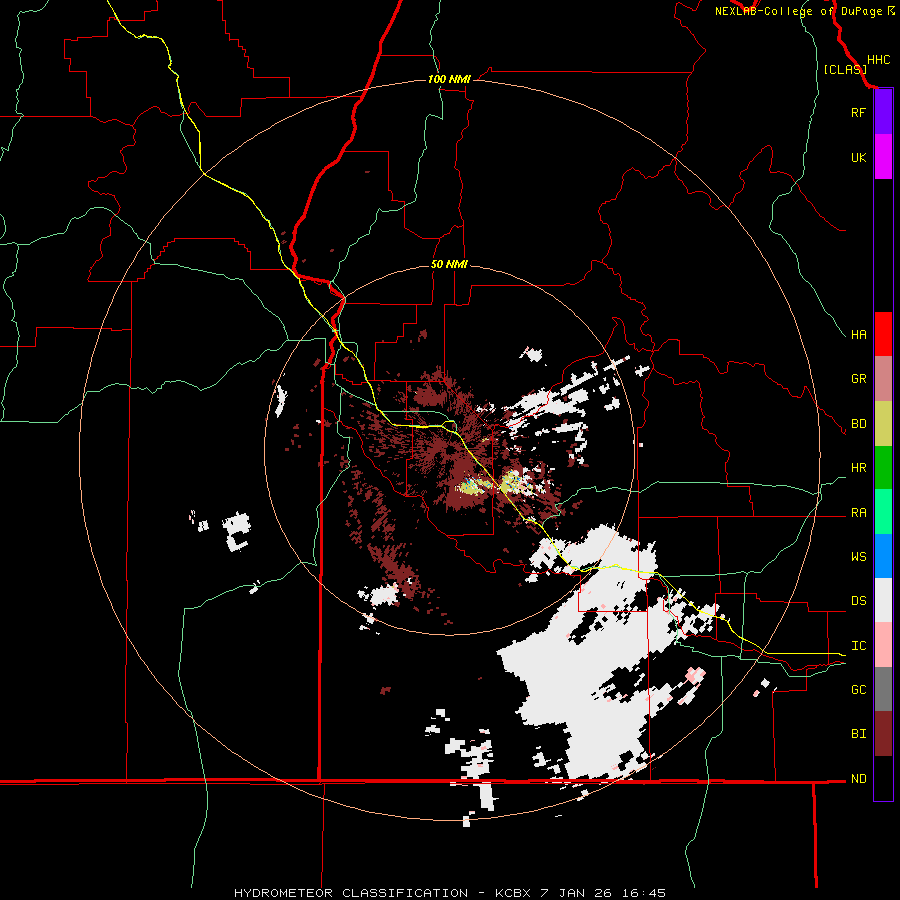Screen dimensions: 900x900
Task: Click the Hydrometeor Classification KCBX title text
Action: point(450,893)
